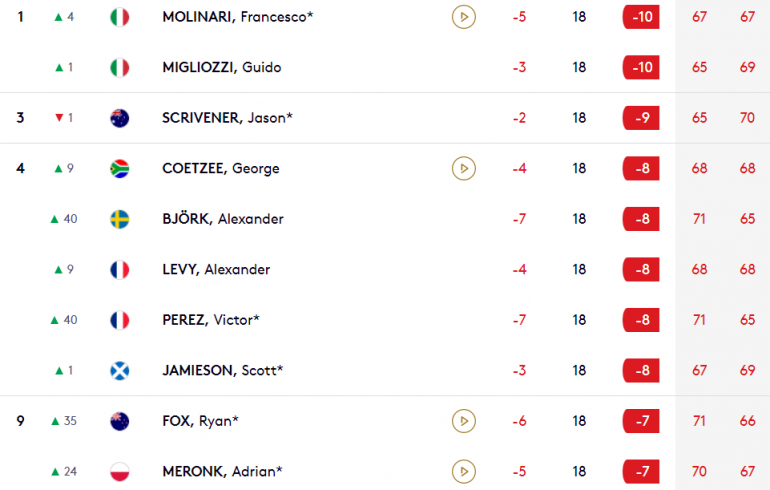Click the Italian flag beside Migliozzi
Screen dimensions: 770x490
click(x=119, y=67)
